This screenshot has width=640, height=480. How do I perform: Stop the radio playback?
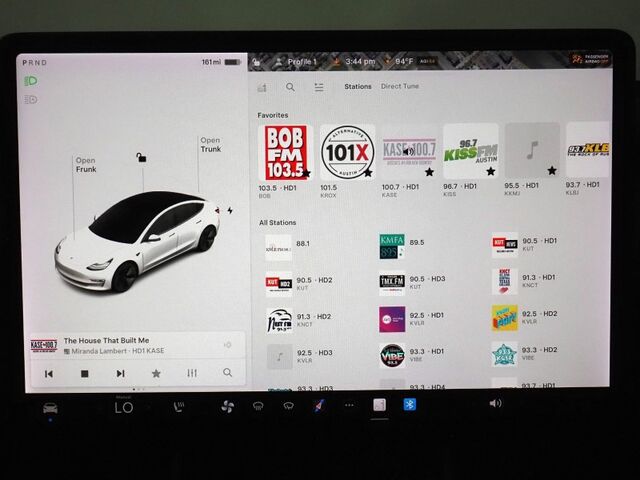click(84, 373)
